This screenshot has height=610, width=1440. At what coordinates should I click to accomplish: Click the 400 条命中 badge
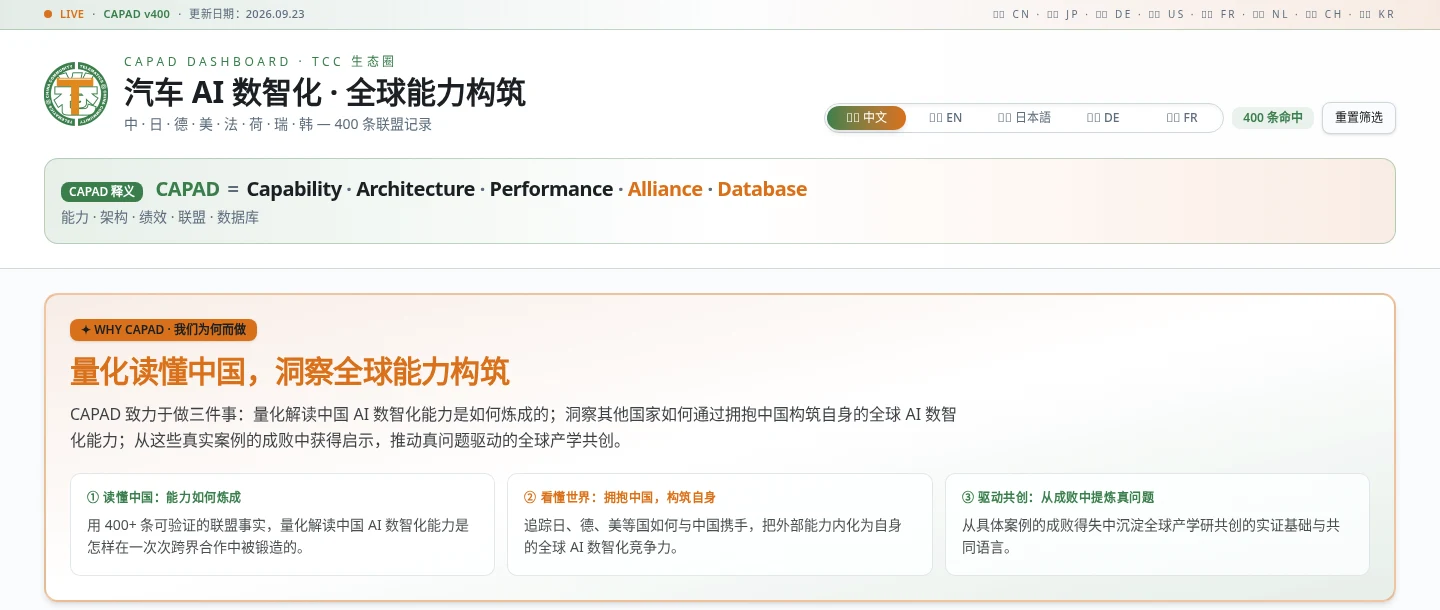coord(1273,118)
